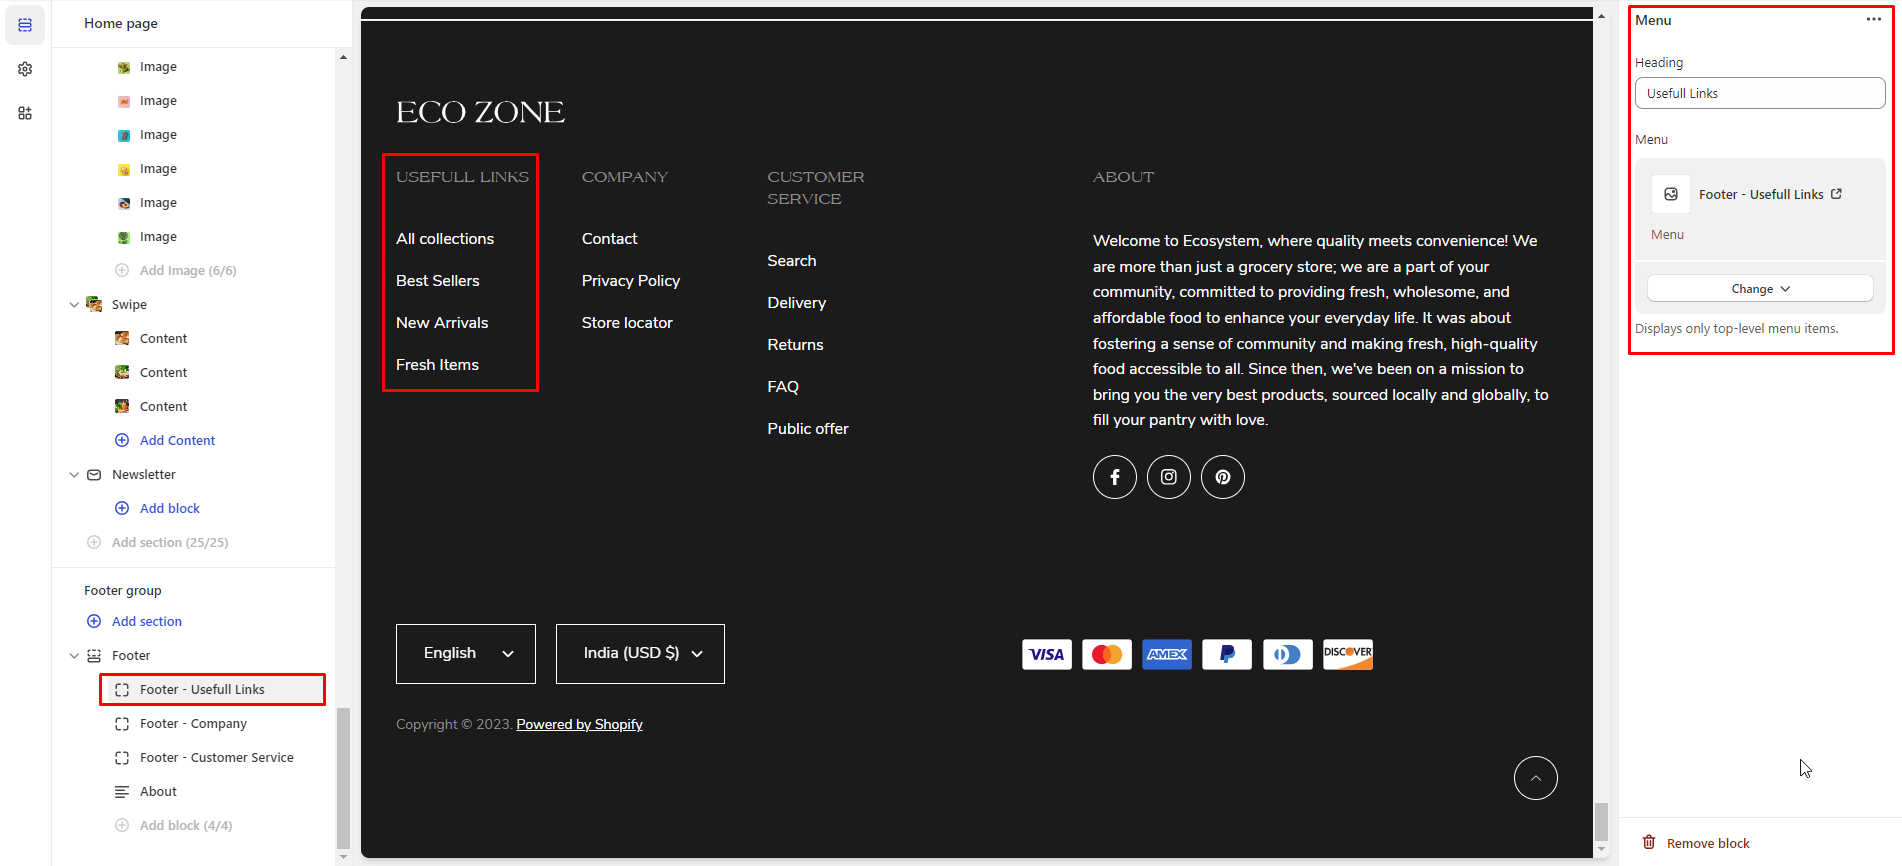1902x866 pixels.
Task: Collapse the Newsletter section
Action: point(74,475)
